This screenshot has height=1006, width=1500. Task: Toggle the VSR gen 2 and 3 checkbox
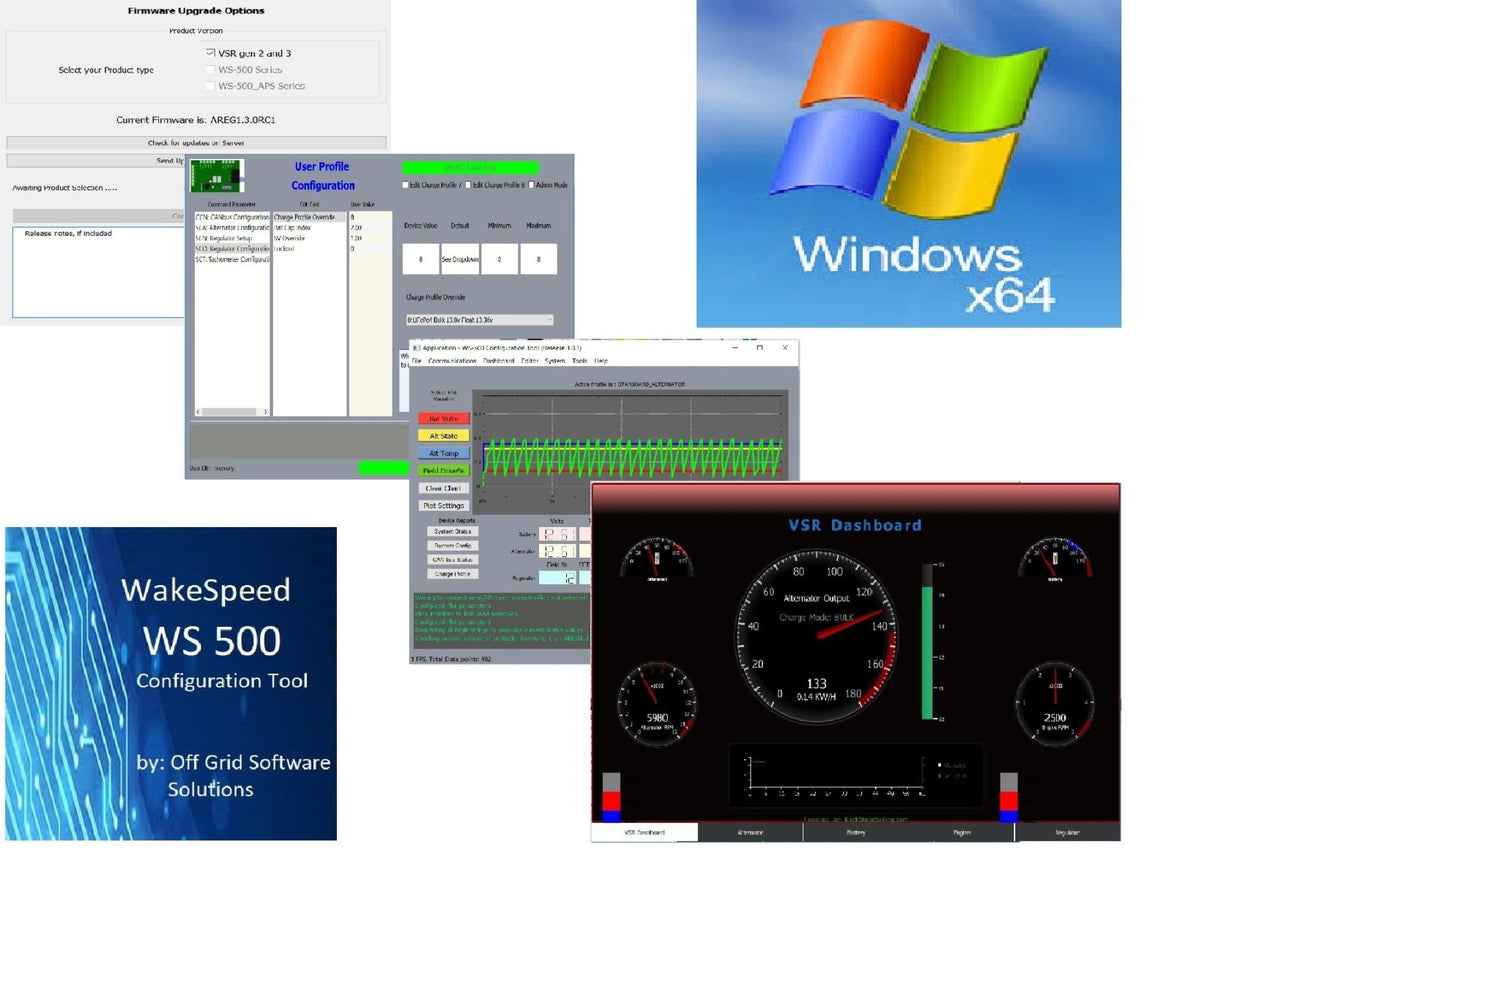coord(210,53)
